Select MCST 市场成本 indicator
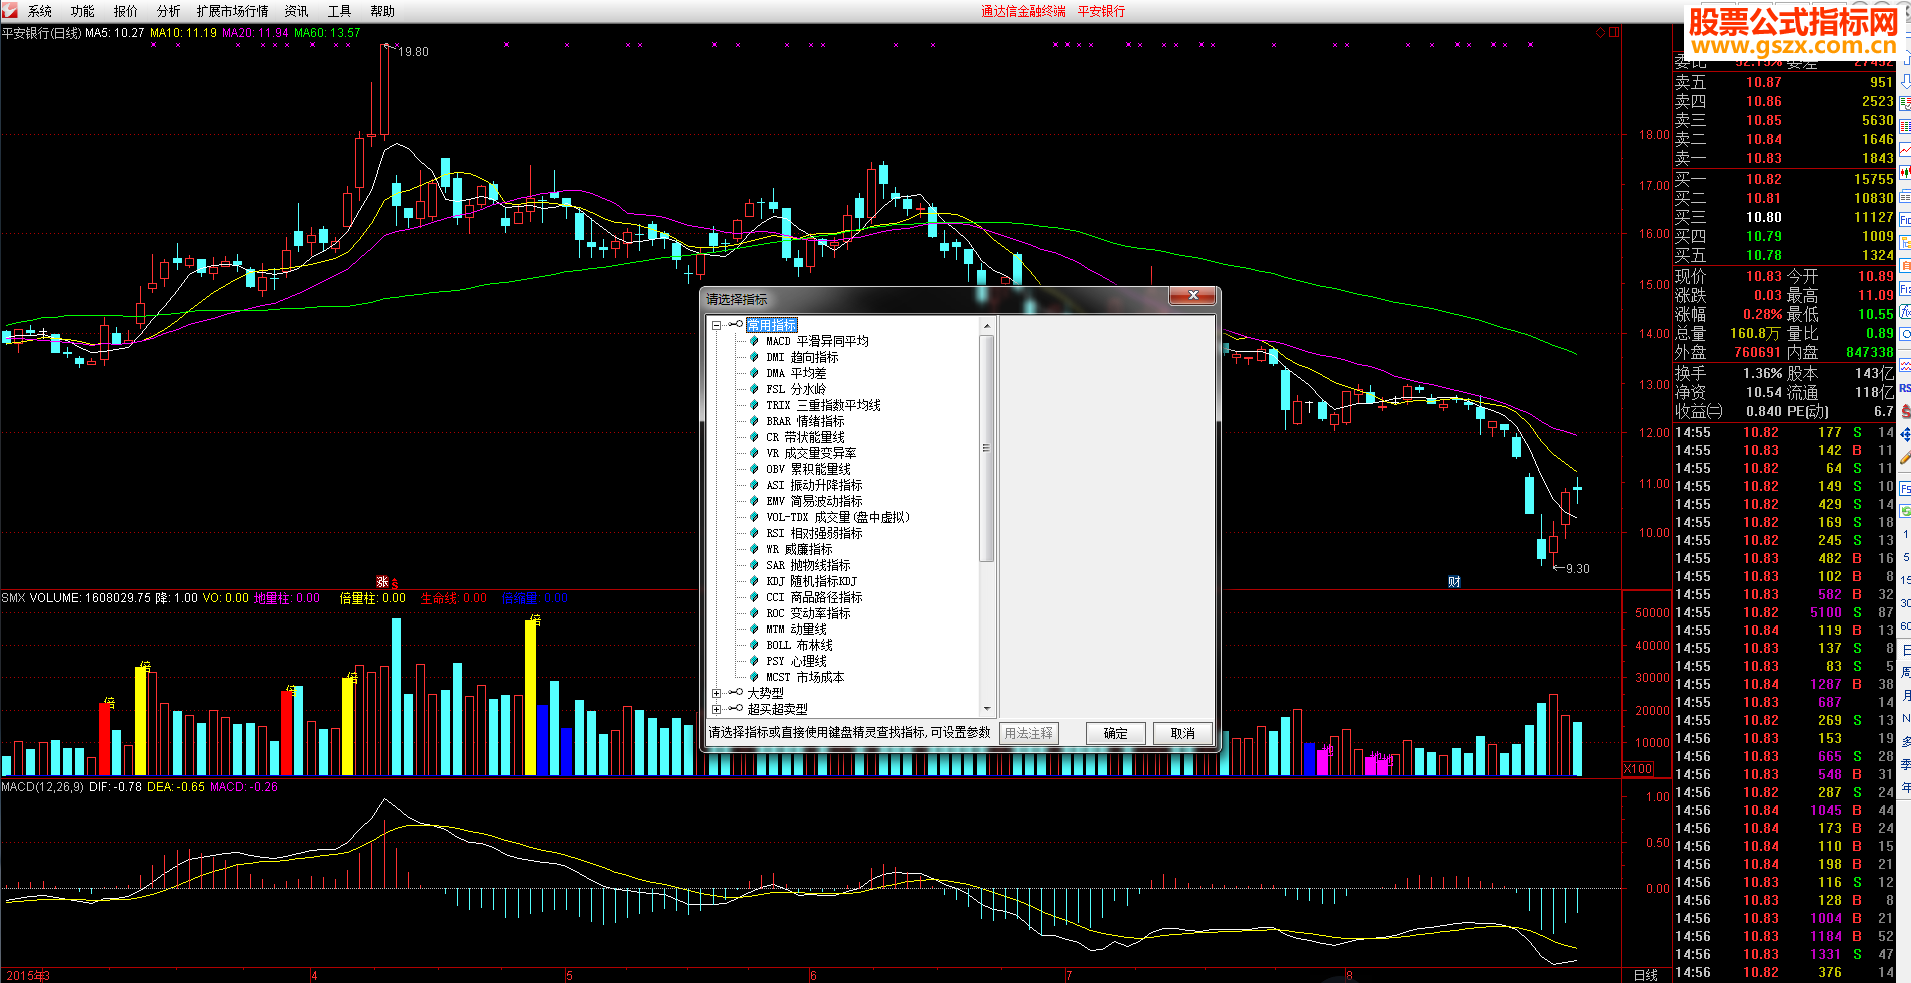The width and height of the screenshot is (1911, 983). coord(805,677)
